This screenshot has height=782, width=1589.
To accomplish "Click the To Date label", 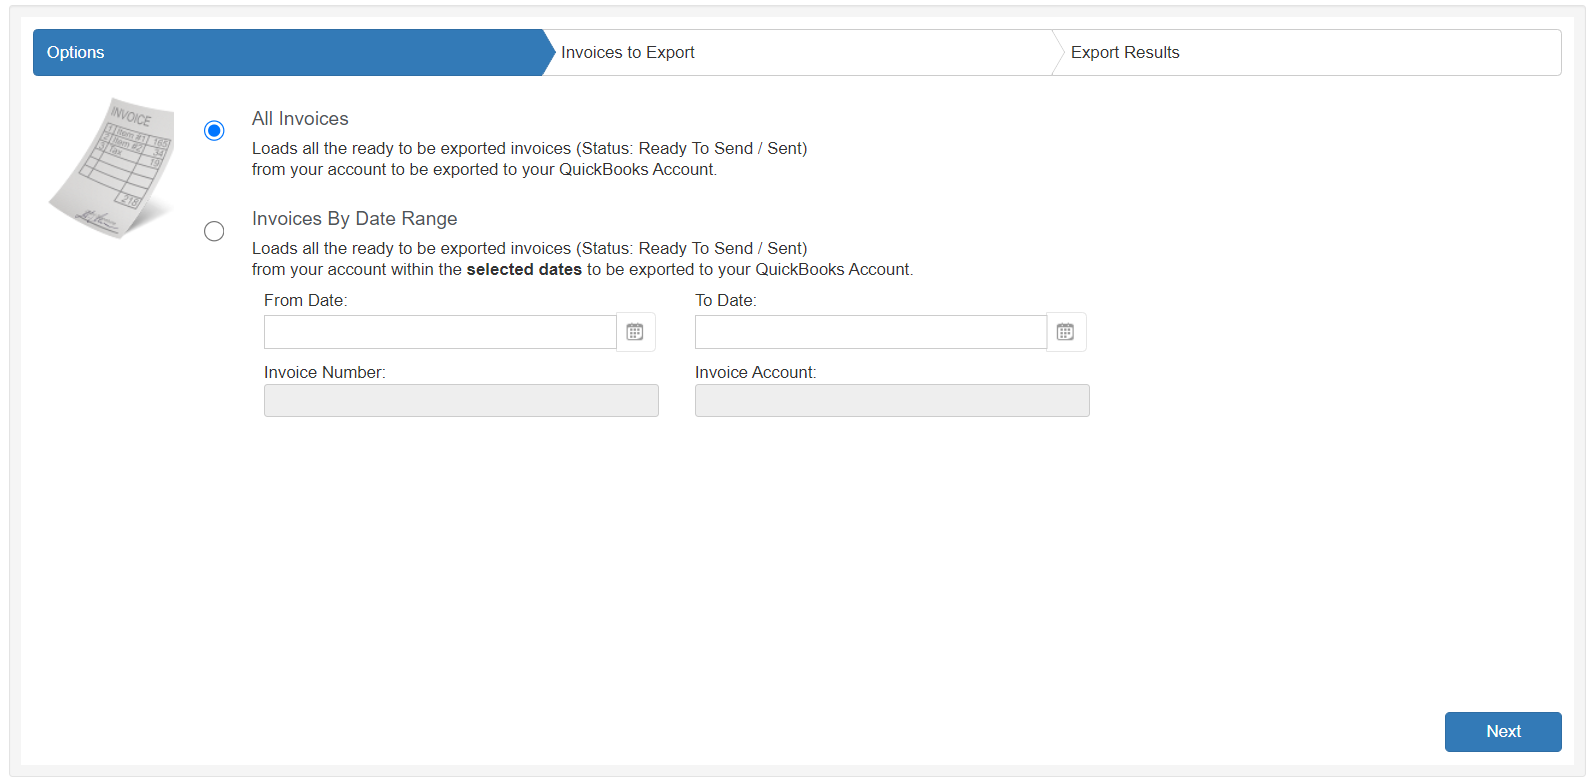I will pyautogui.click(x=725, y=301).
